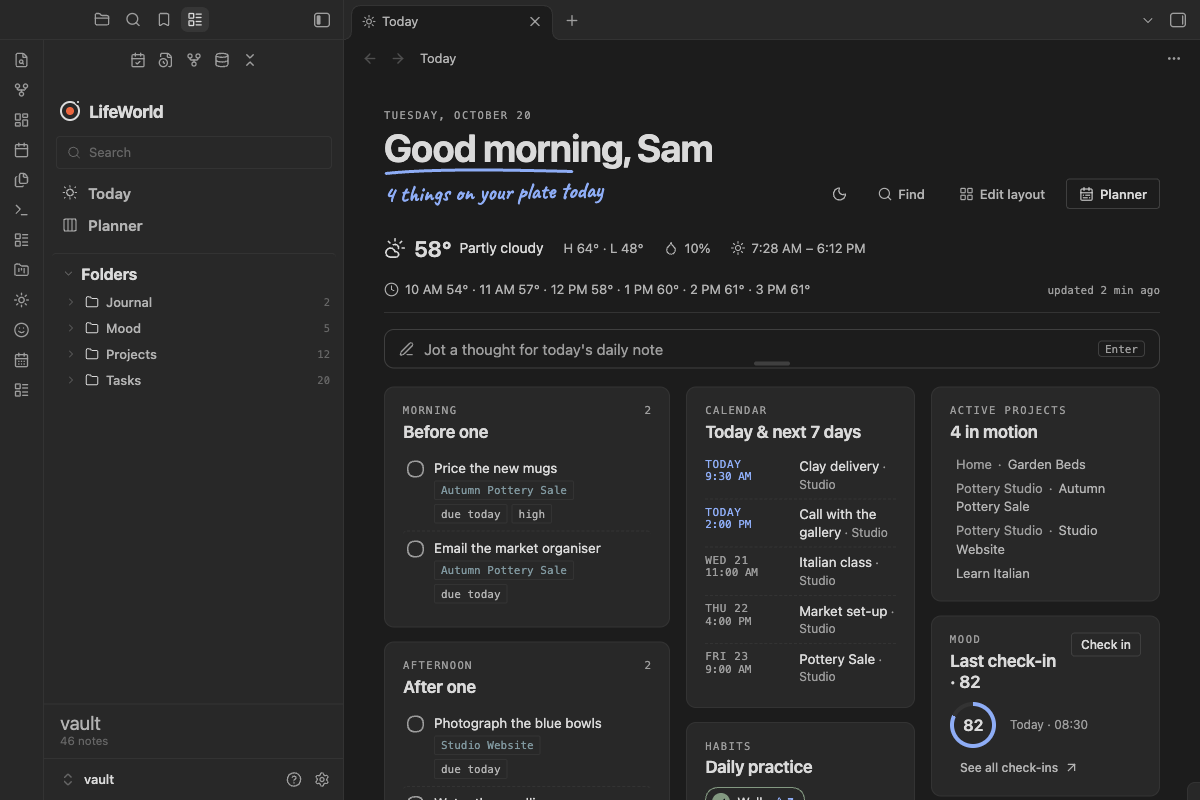Click the '46 notes' vault count text
Viewport: 1200px width, 800px height.
pos(84,741)
